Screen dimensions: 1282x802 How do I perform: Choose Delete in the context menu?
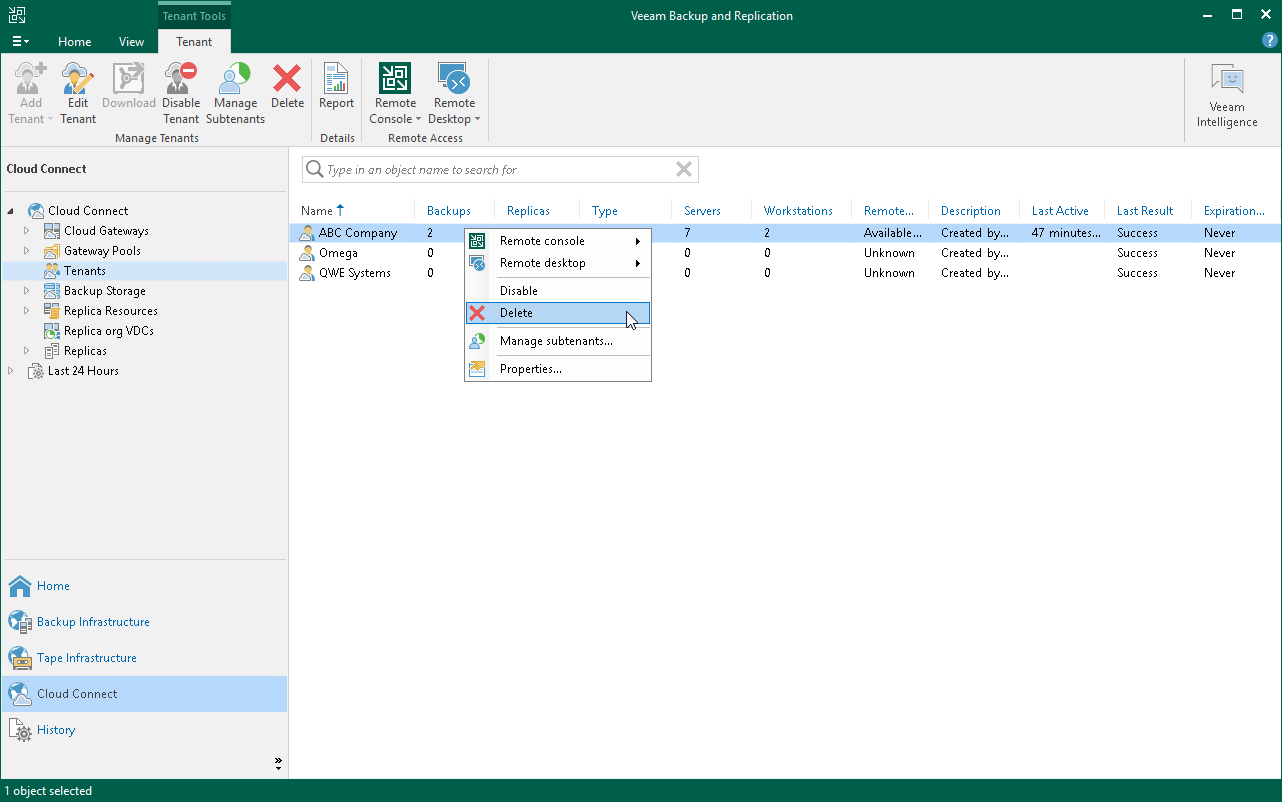516,313
